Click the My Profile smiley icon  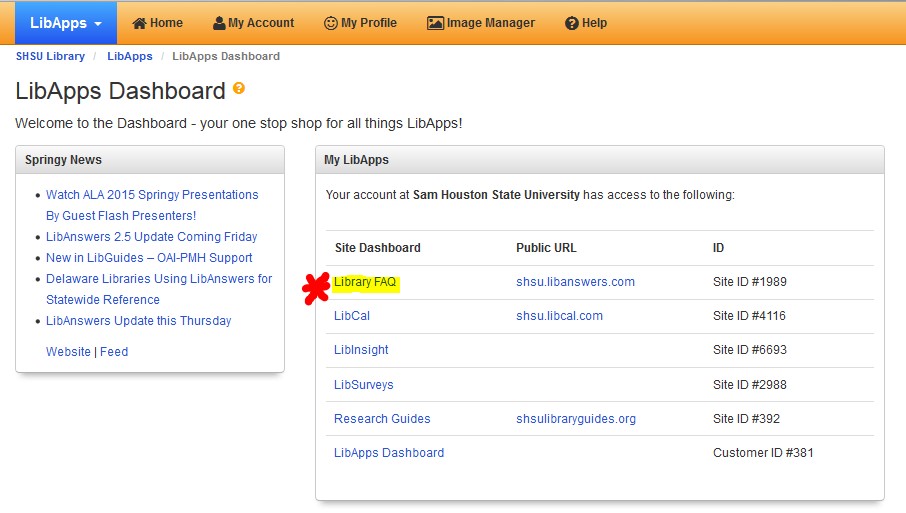(331, 23)
